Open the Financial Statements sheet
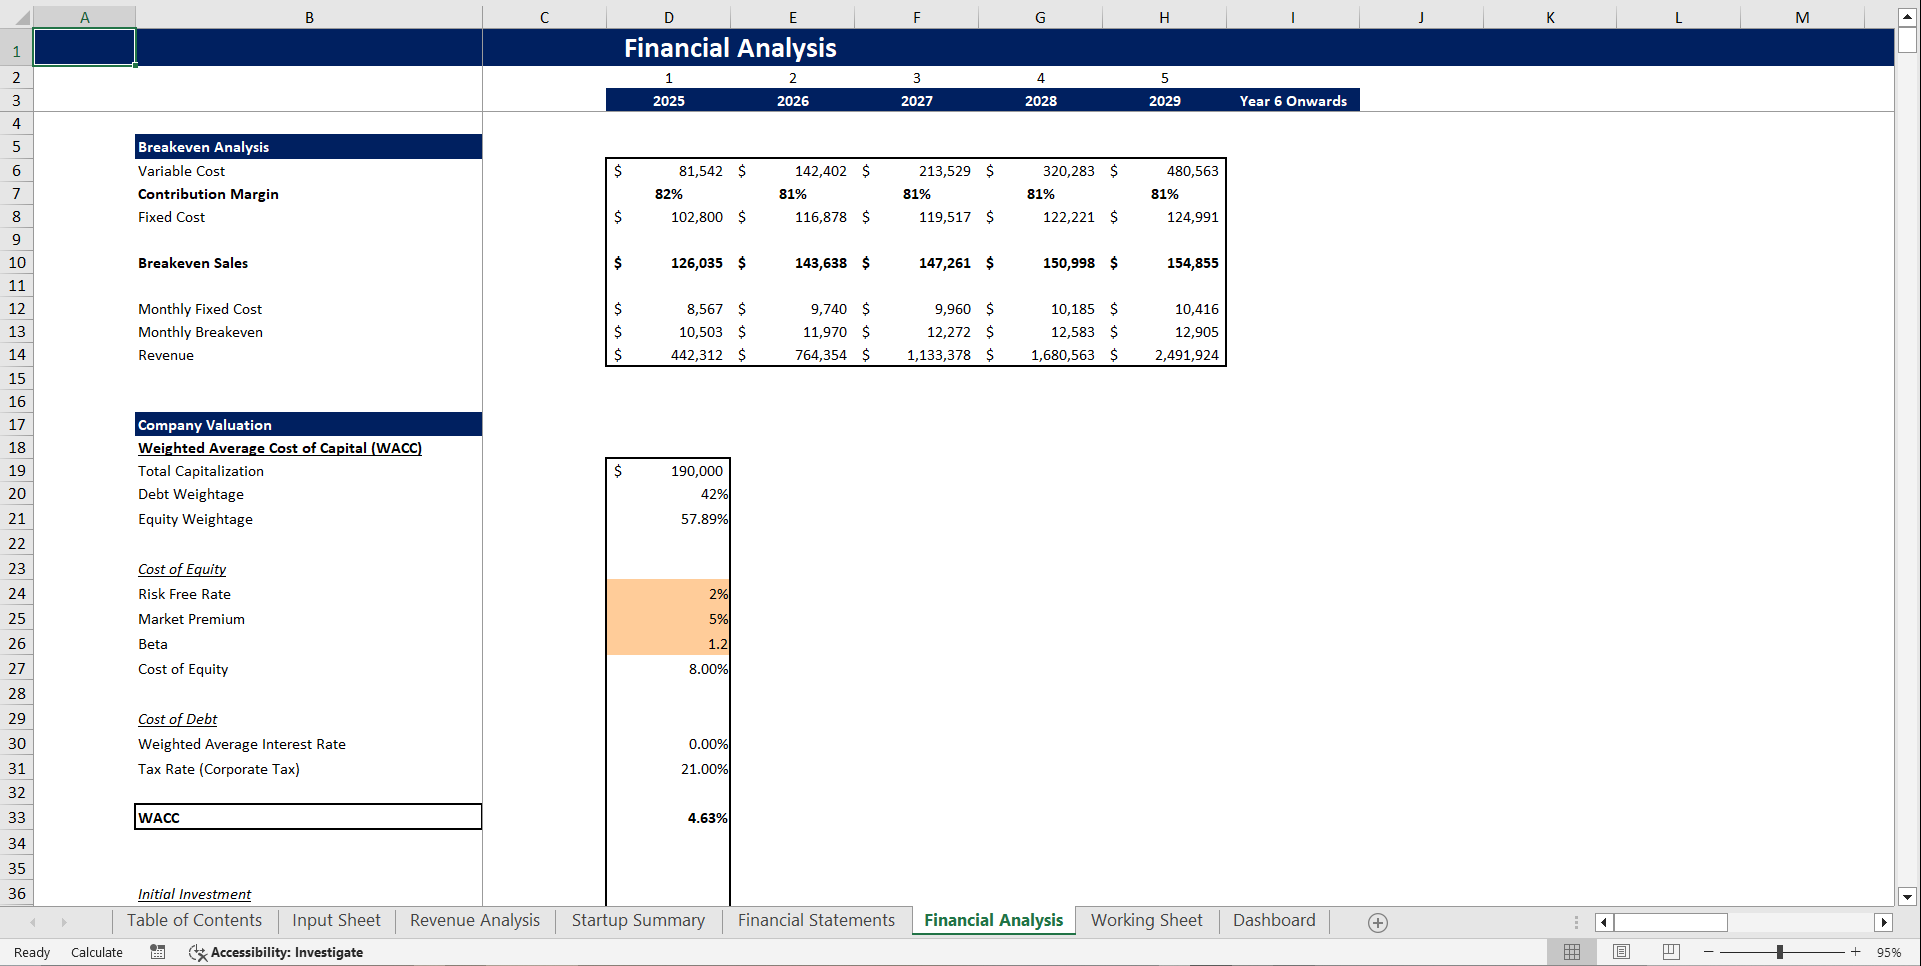This screenshot has width=1921, height=966. click(815, 920)
